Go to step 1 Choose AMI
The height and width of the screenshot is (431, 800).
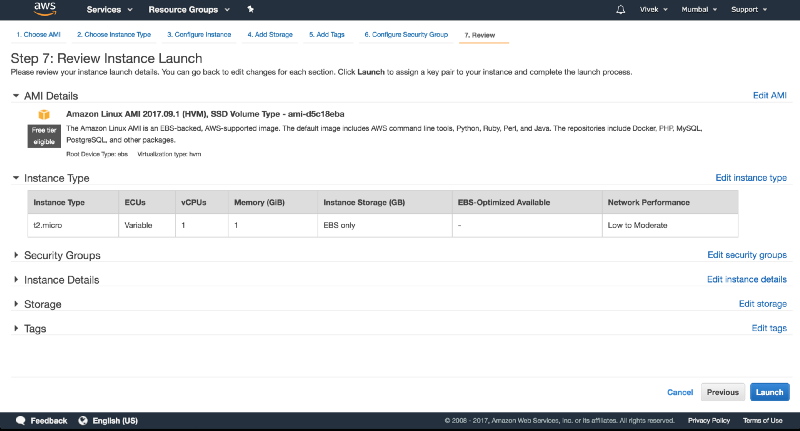click(x=38, y=35)
